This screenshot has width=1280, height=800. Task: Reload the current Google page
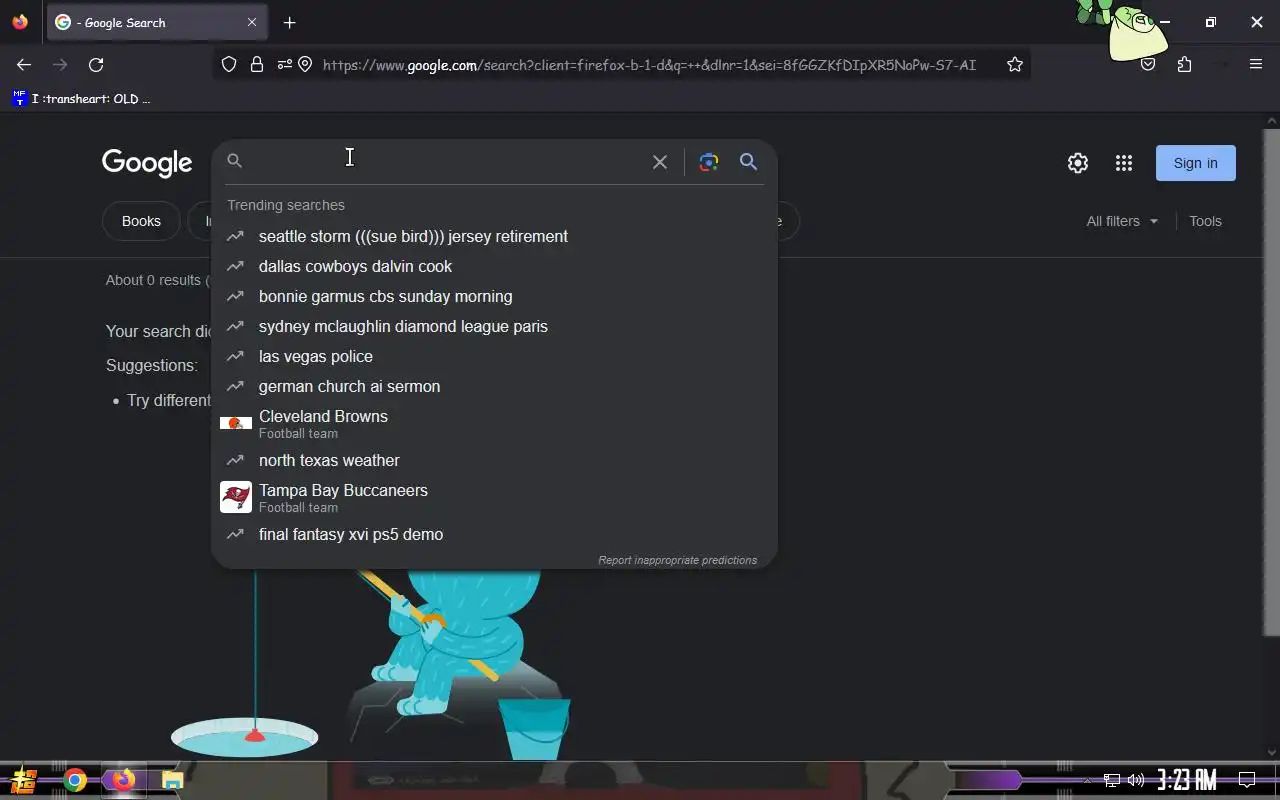96,64
